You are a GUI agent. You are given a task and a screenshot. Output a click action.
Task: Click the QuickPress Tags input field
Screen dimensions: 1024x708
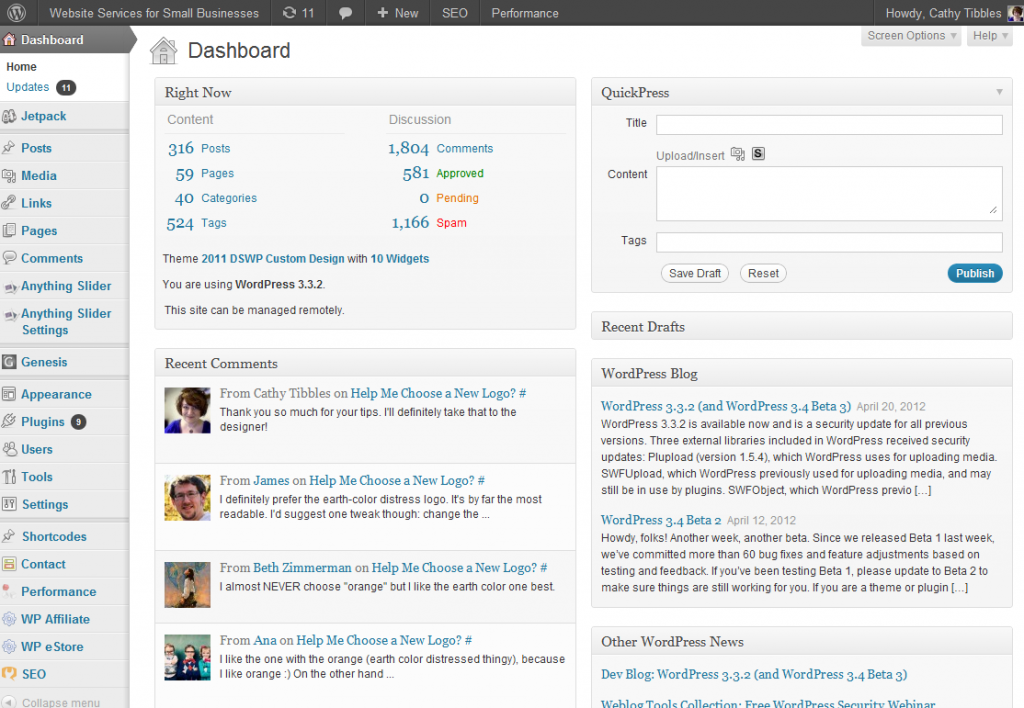tap(829, 242)
